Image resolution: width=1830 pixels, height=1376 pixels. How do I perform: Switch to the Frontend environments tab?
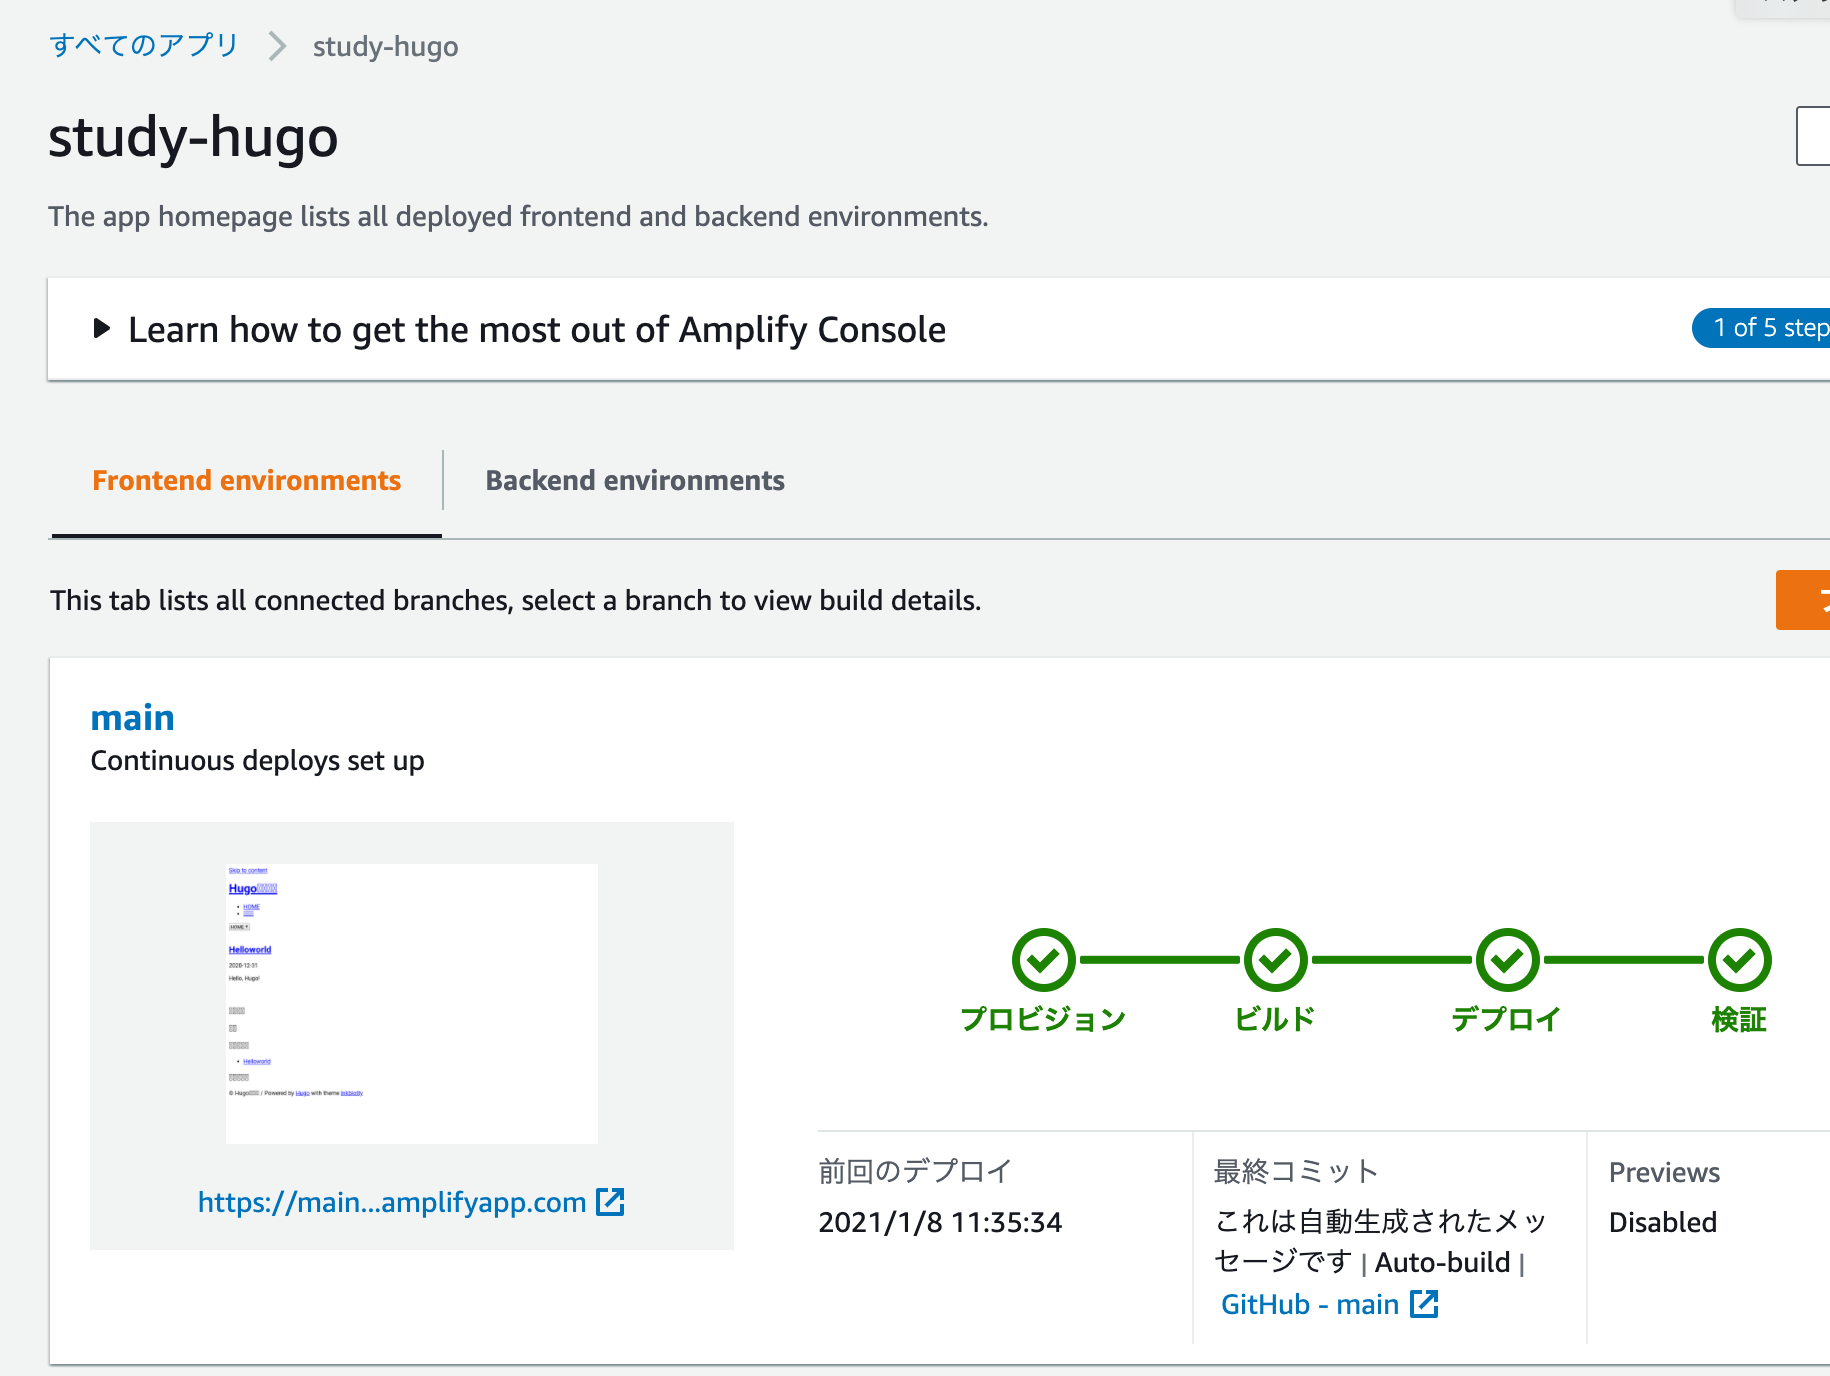click(247, 480)
